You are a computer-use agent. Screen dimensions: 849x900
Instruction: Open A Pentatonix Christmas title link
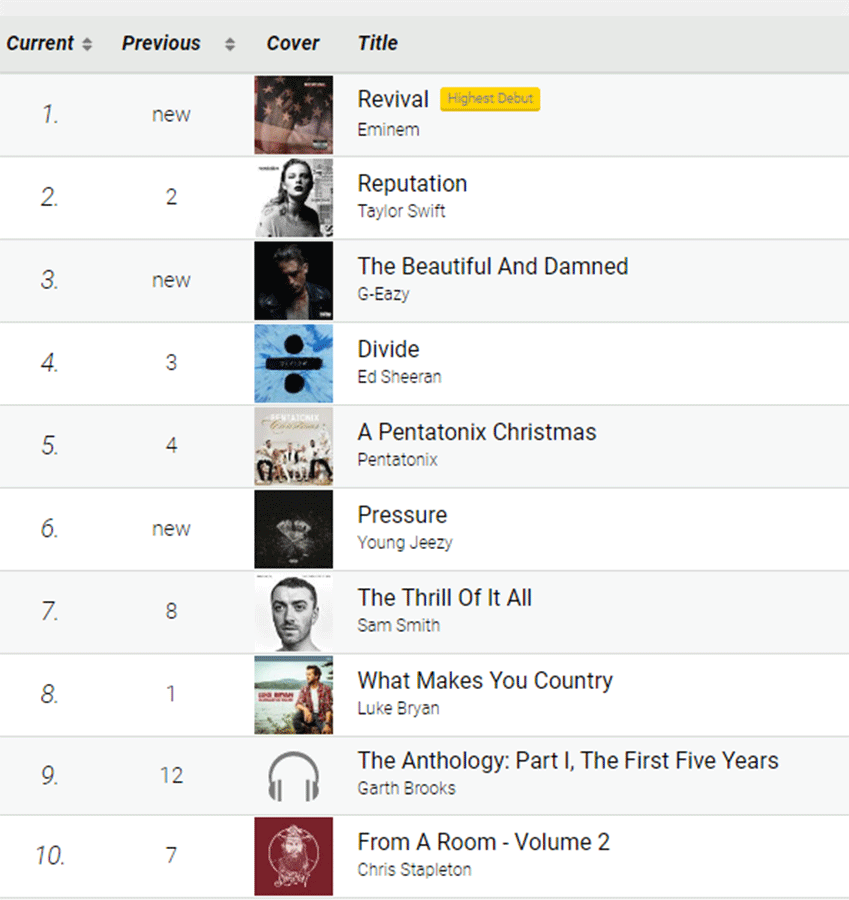(476, 432)
